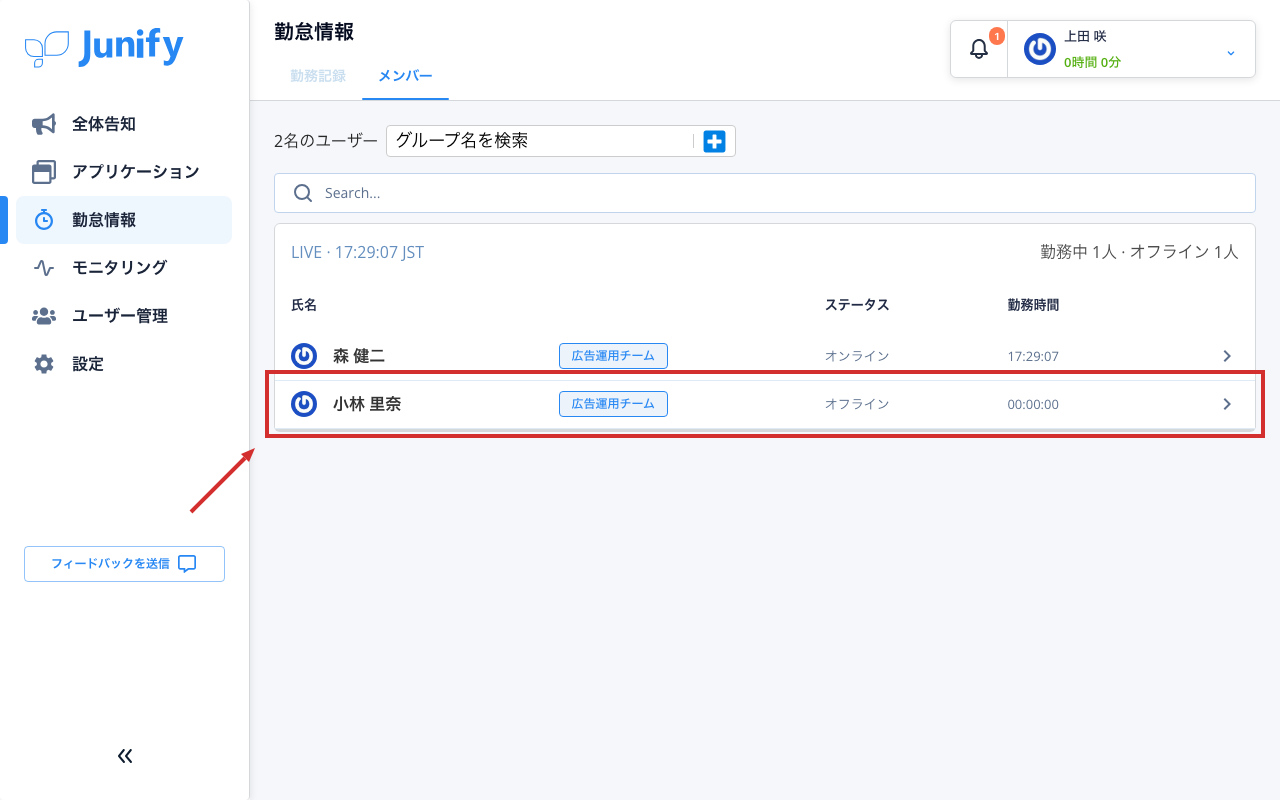Click 勤務中 1人 · オフライン 1人 summary
The image size is (1280, 800).
pyautogui.click(x=1140, y=252)
